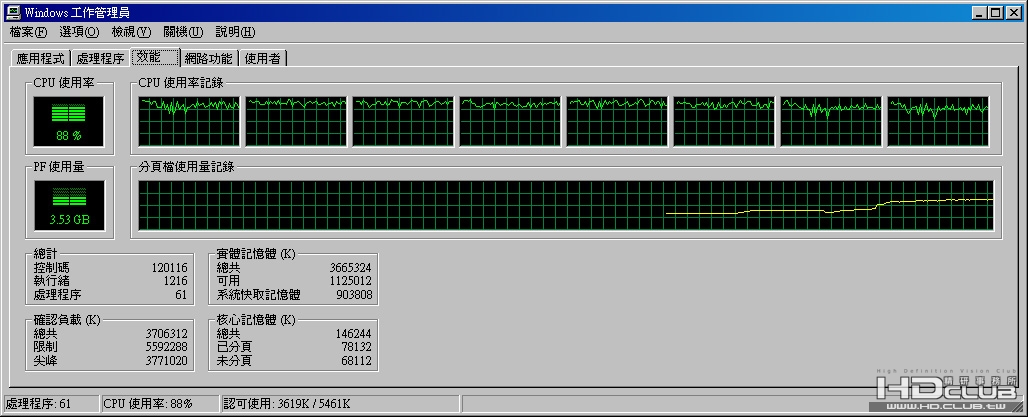Click the 確認負載 總共 value 3706312
The width and height of the screenshot is (1028, 417).
pos(167,334)
